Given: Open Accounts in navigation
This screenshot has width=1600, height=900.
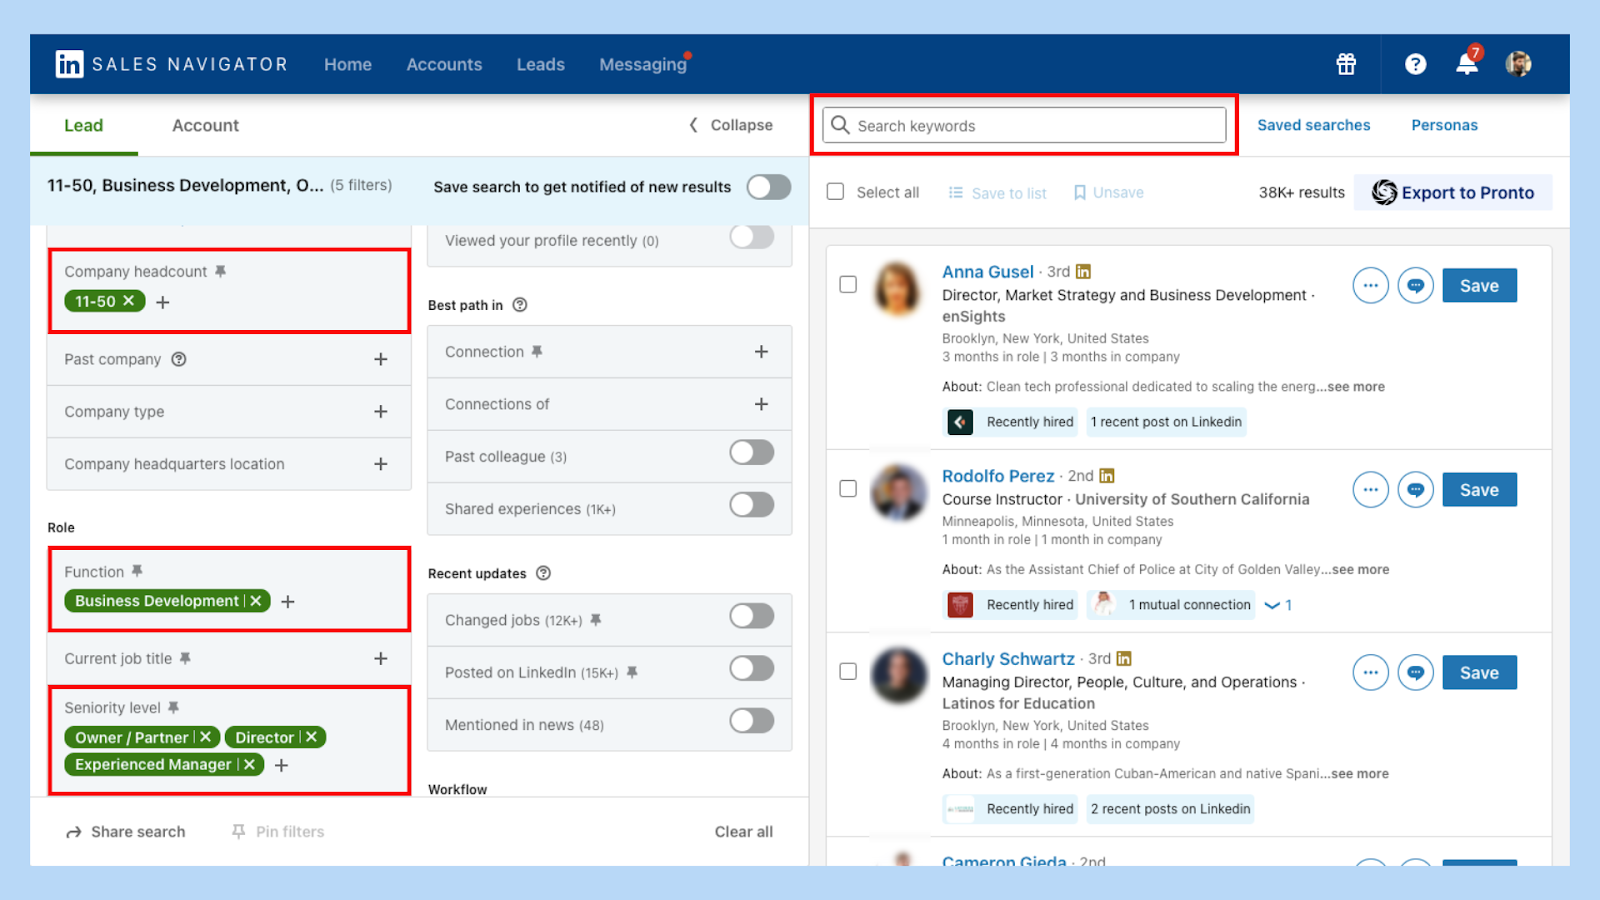Looking at the screenshot, I should coord(444,64).
